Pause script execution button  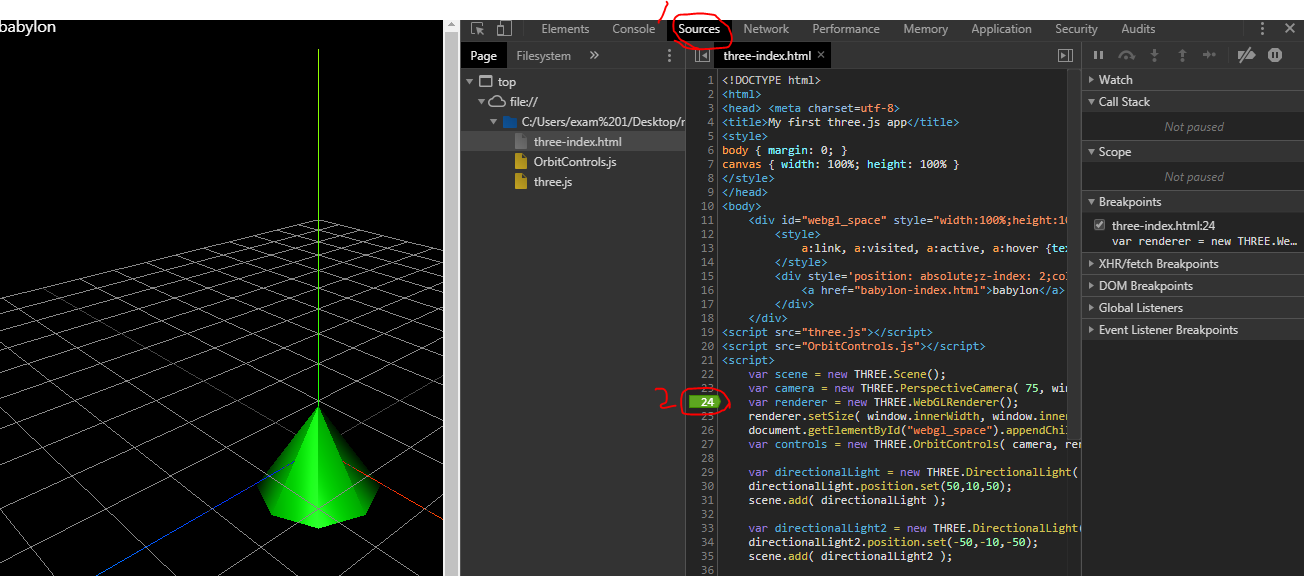[1099, 56]
